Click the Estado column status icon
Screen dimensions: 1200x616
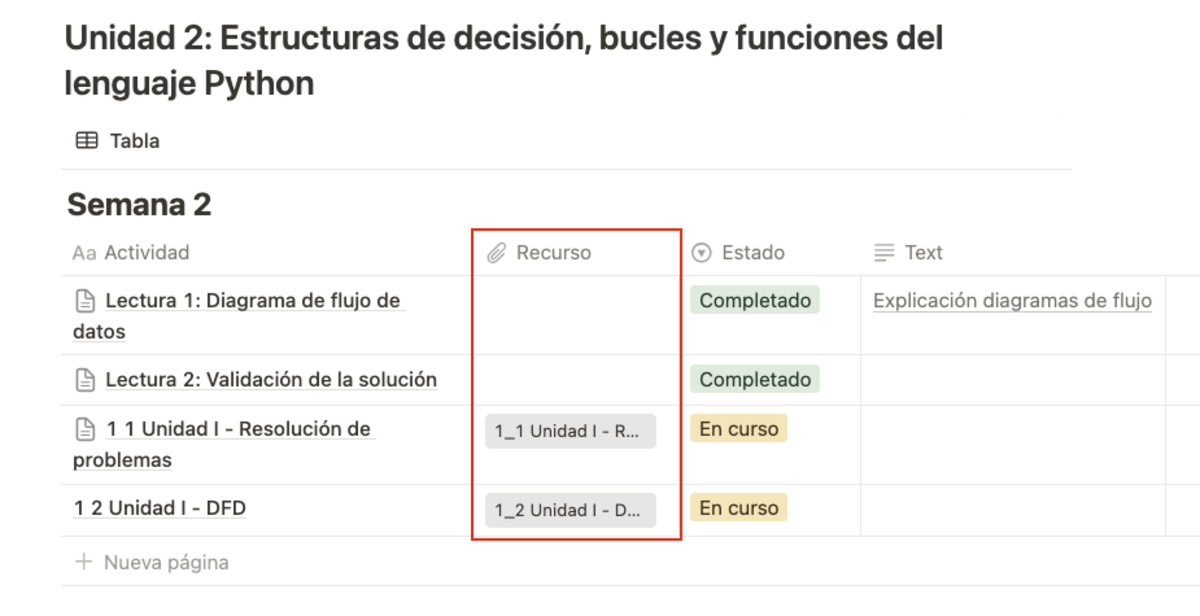click(702, 254)
